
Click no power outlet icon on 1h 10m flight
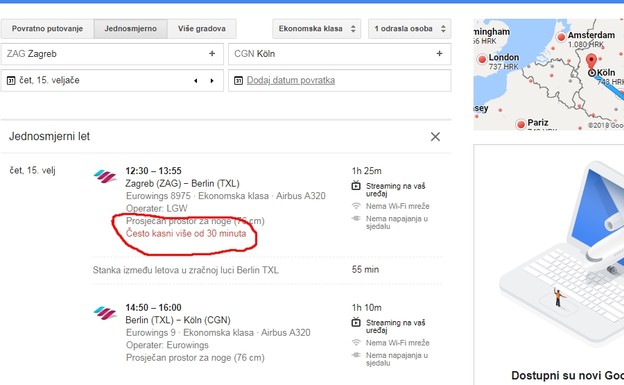click(x=356, y=355)
